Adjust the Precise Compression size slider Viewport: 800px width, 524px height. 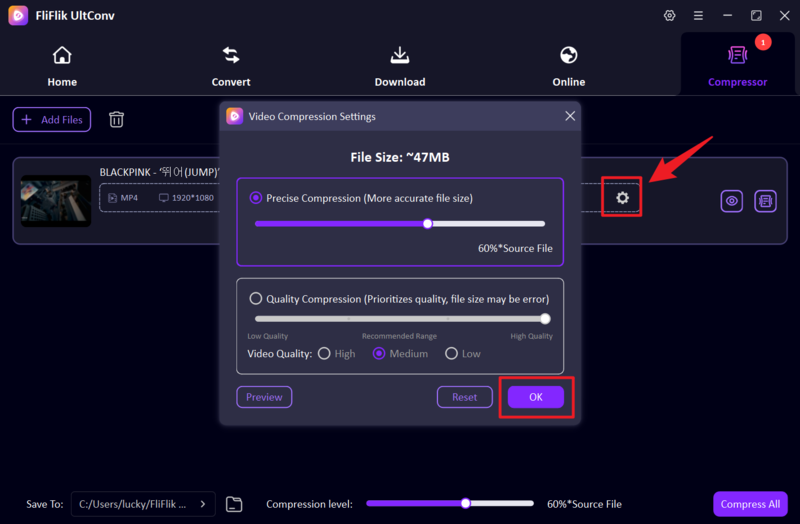click(x=428, y=223)
